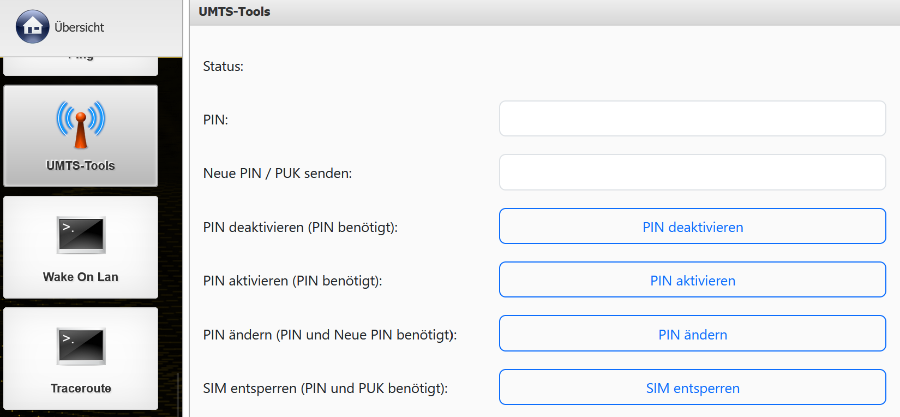Viewport: 900px width, 417px height.
Task: Click the PIN field label
Action: 215,120
